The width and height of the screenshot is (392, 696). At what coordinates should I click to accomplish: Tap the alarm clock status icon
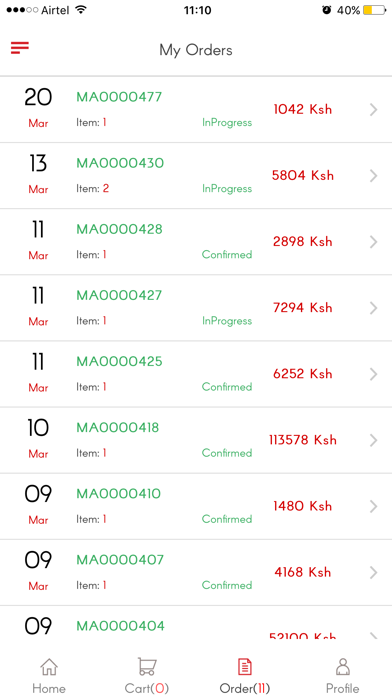pyautogui.click(x=327, y=10)
